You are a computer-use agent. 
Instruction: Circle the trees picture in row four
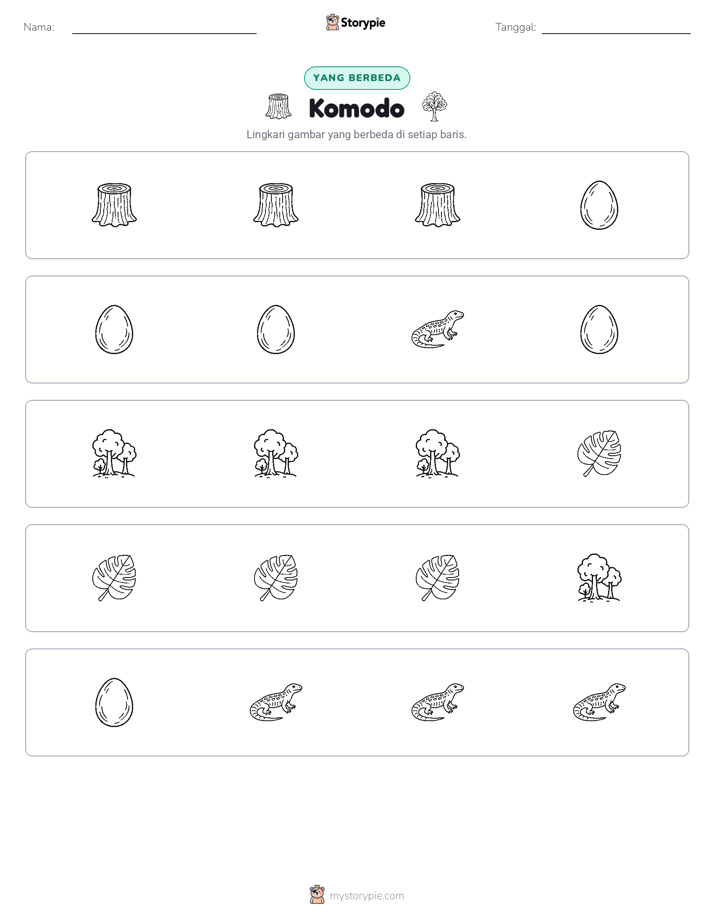tap(599, 578)
